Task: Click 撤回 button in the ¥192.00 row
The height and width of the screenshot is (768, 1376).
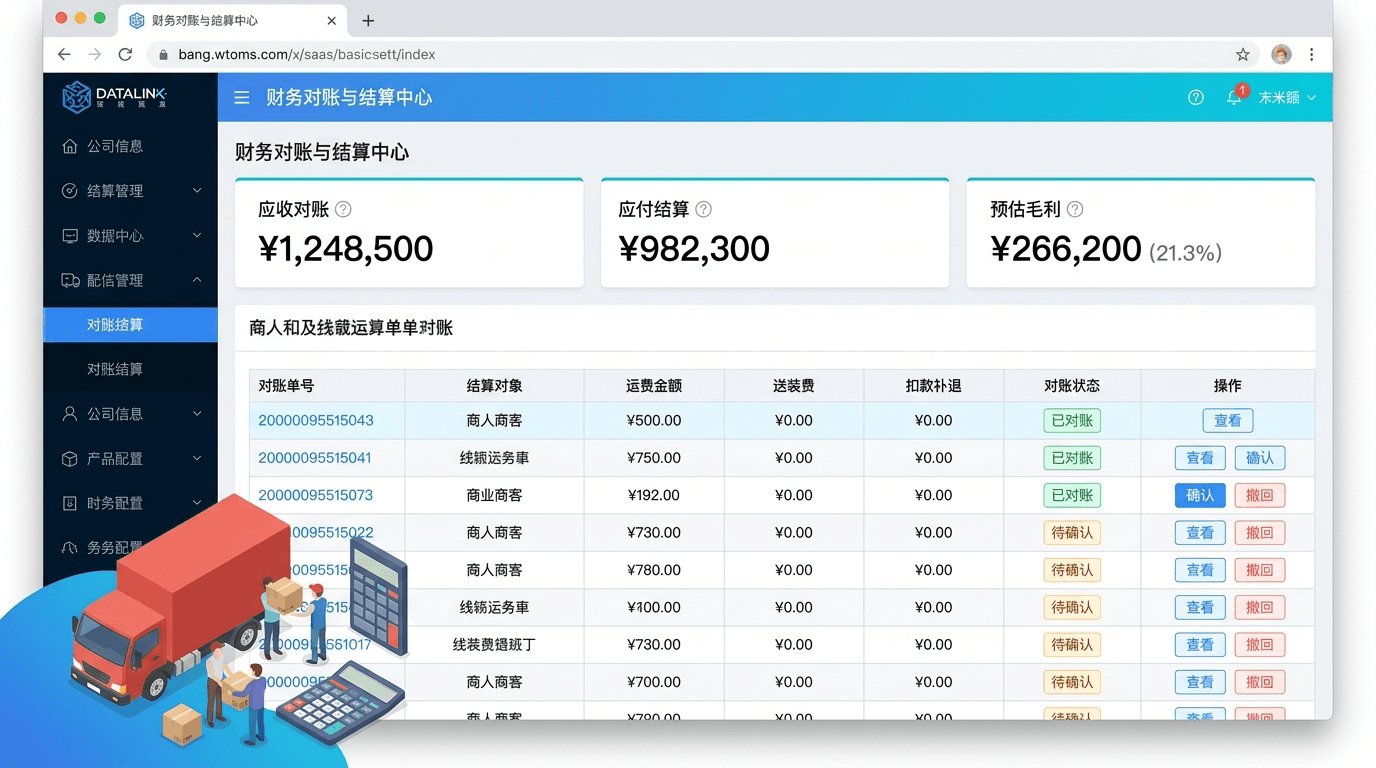Action: (1260, 495)
